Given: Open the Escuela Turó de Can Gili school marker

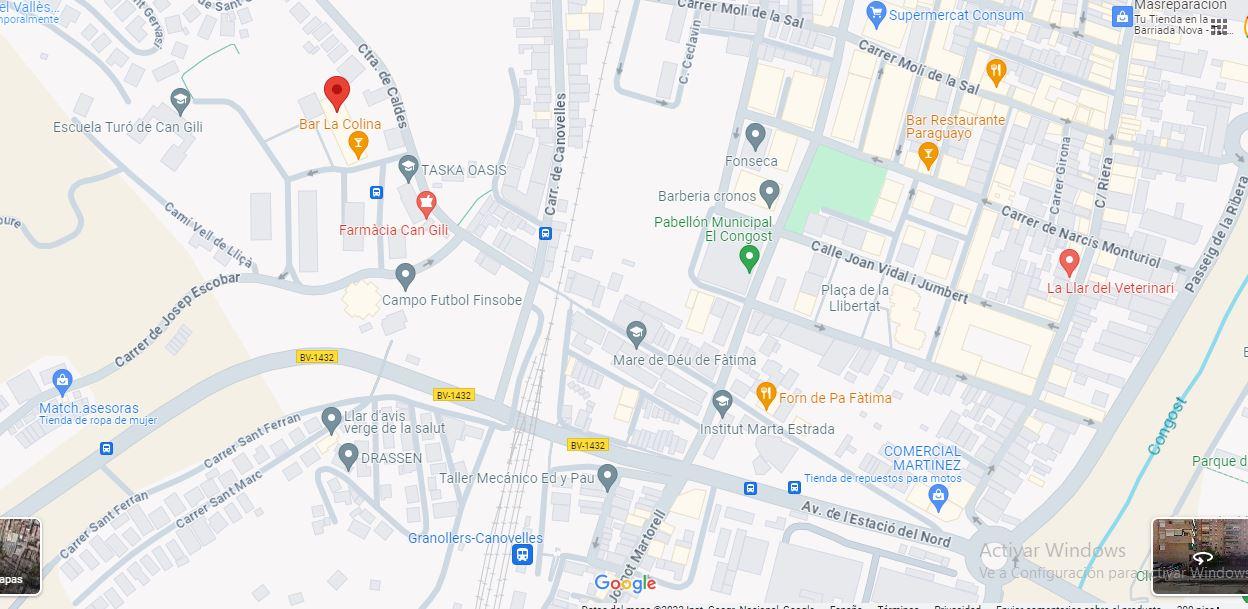Looking at the screenshot, I should [x=180, y=100].
